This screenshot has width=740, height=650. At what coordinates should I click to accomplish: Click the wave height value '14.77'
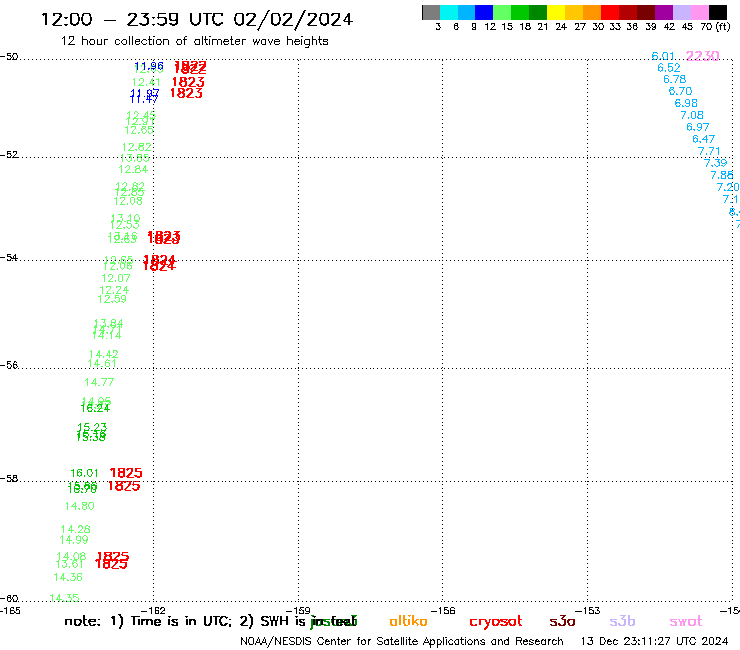(99, 382)
